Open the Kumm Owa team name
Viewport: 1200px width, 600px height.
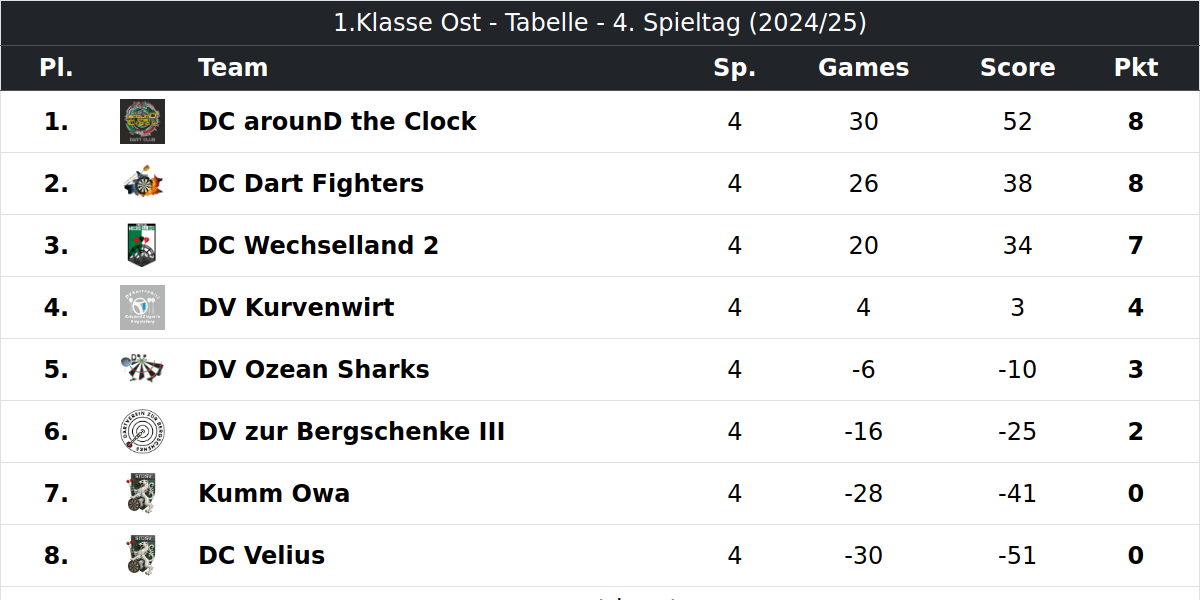tap(274, 494)
